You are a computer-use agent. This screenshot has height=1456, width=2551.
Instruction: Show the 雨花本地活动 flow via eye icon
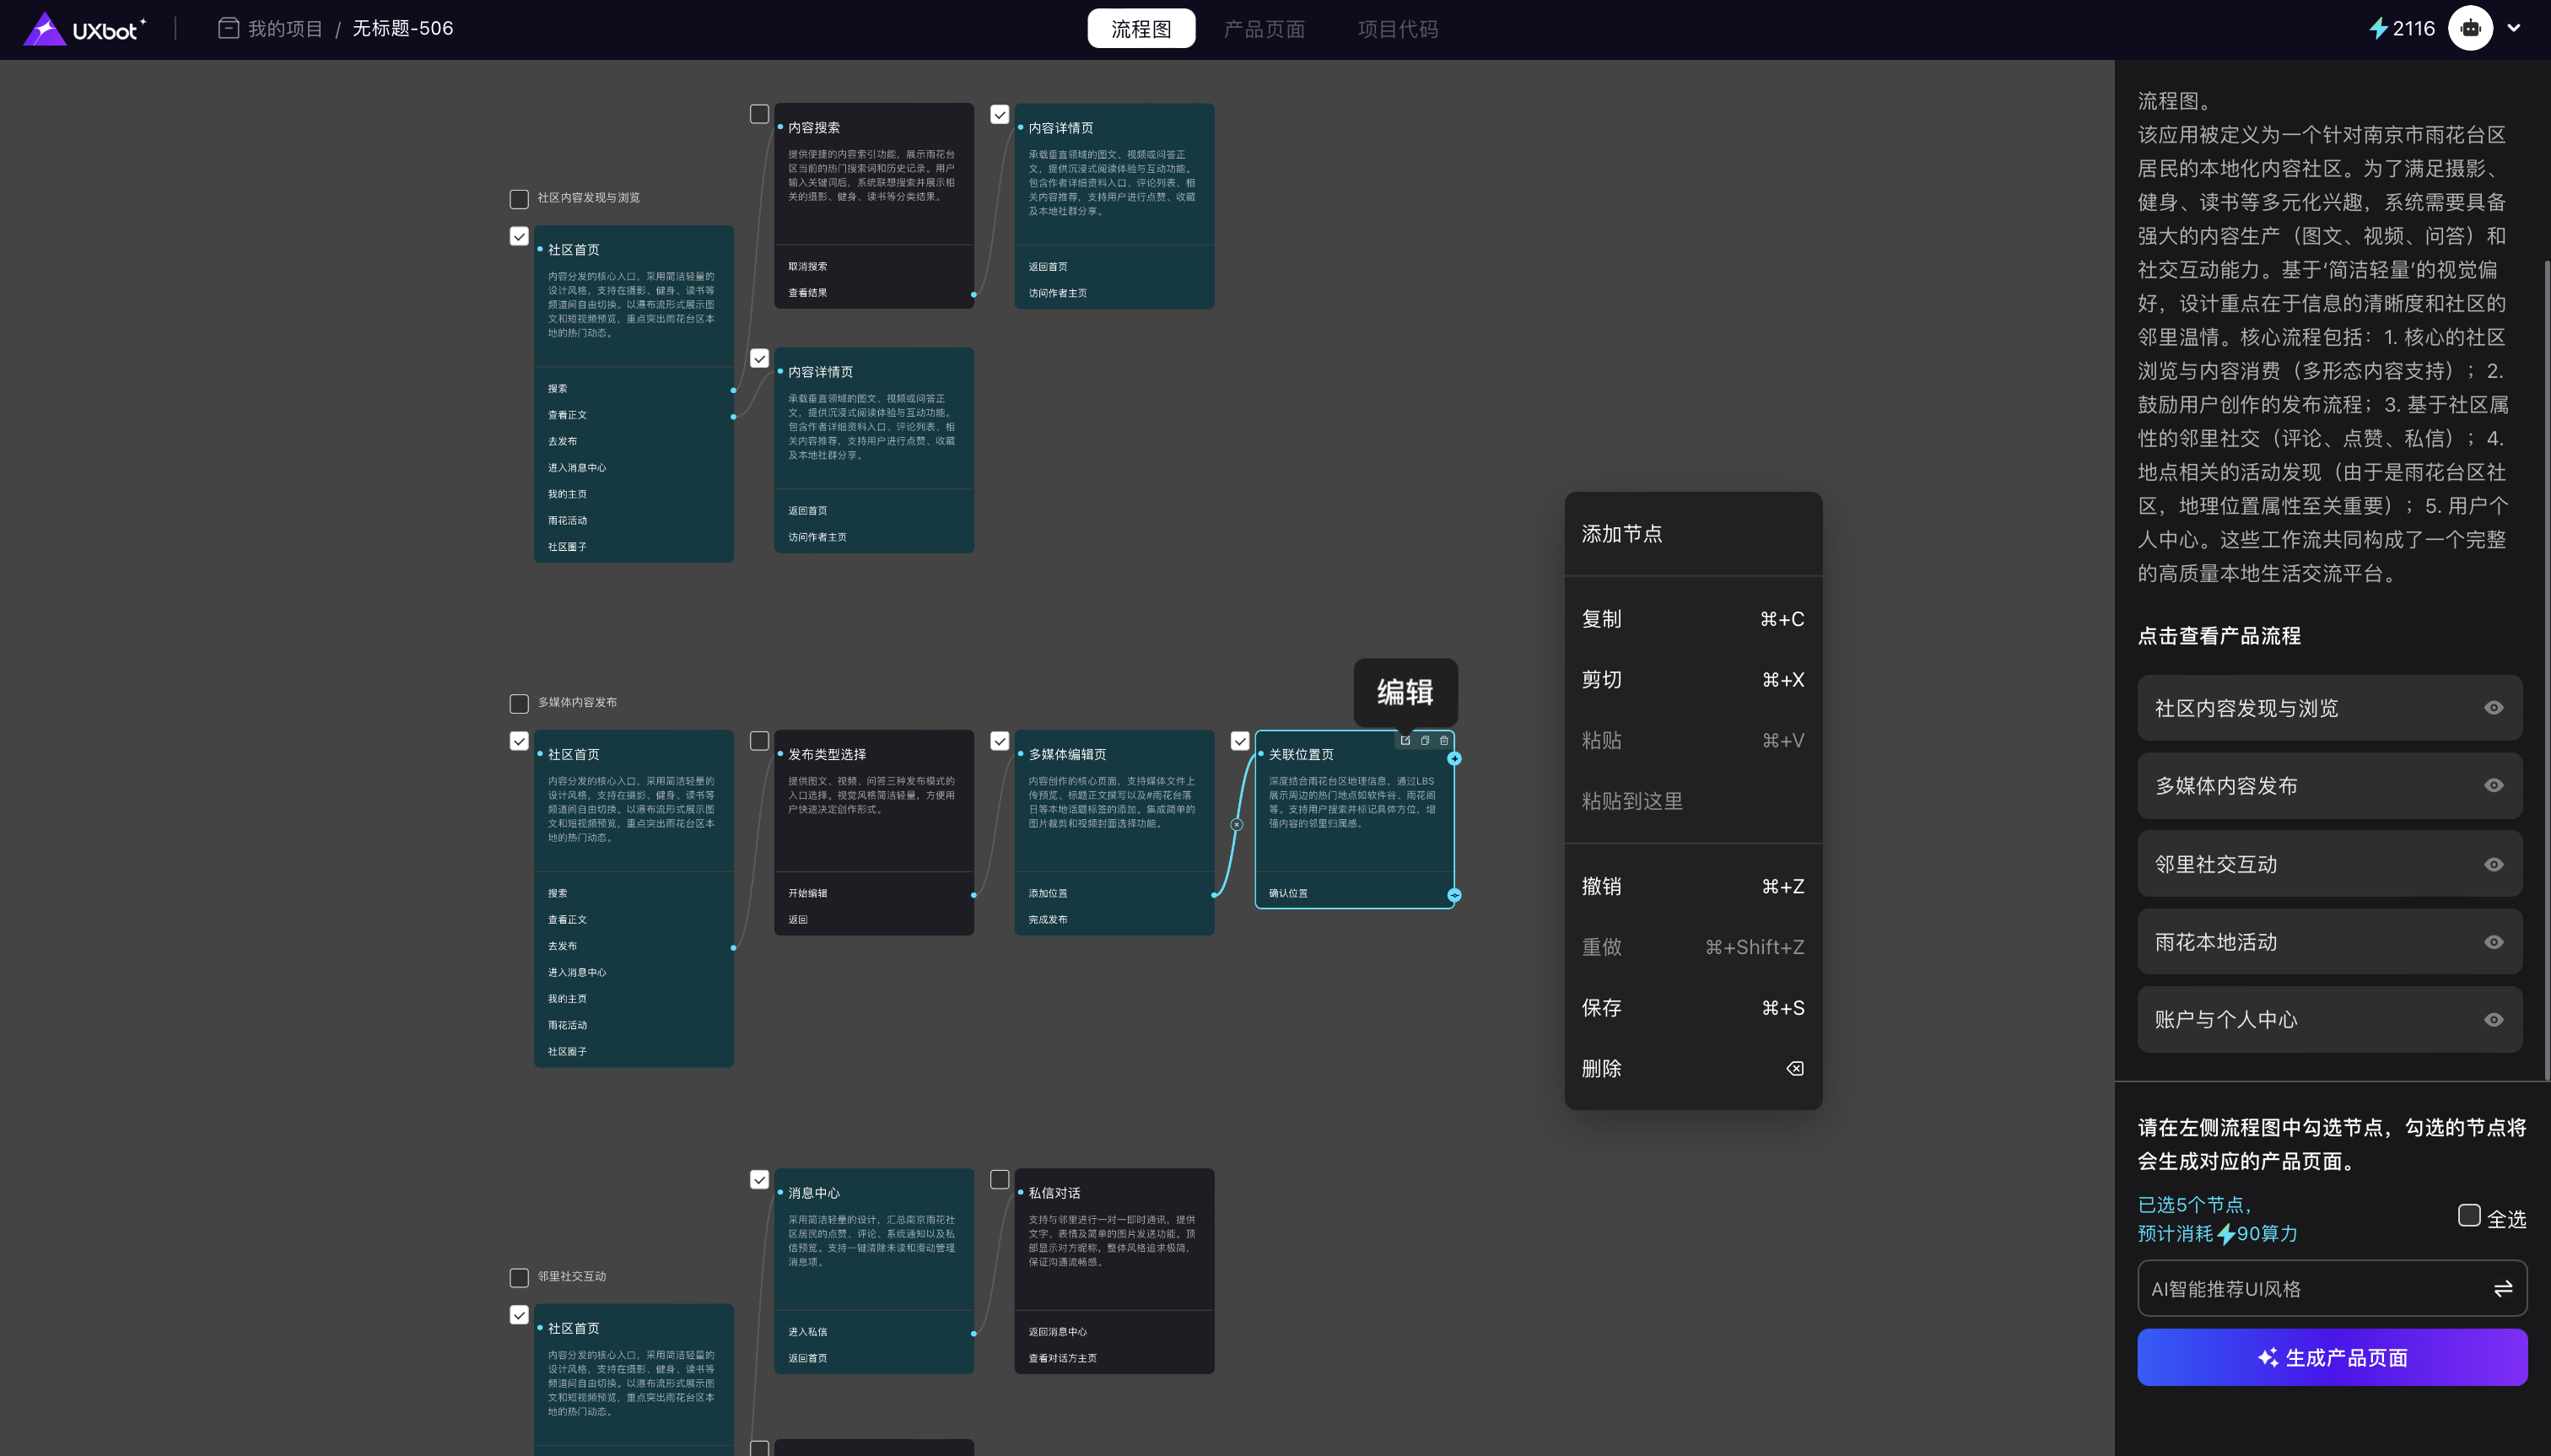click(2494, 942)
